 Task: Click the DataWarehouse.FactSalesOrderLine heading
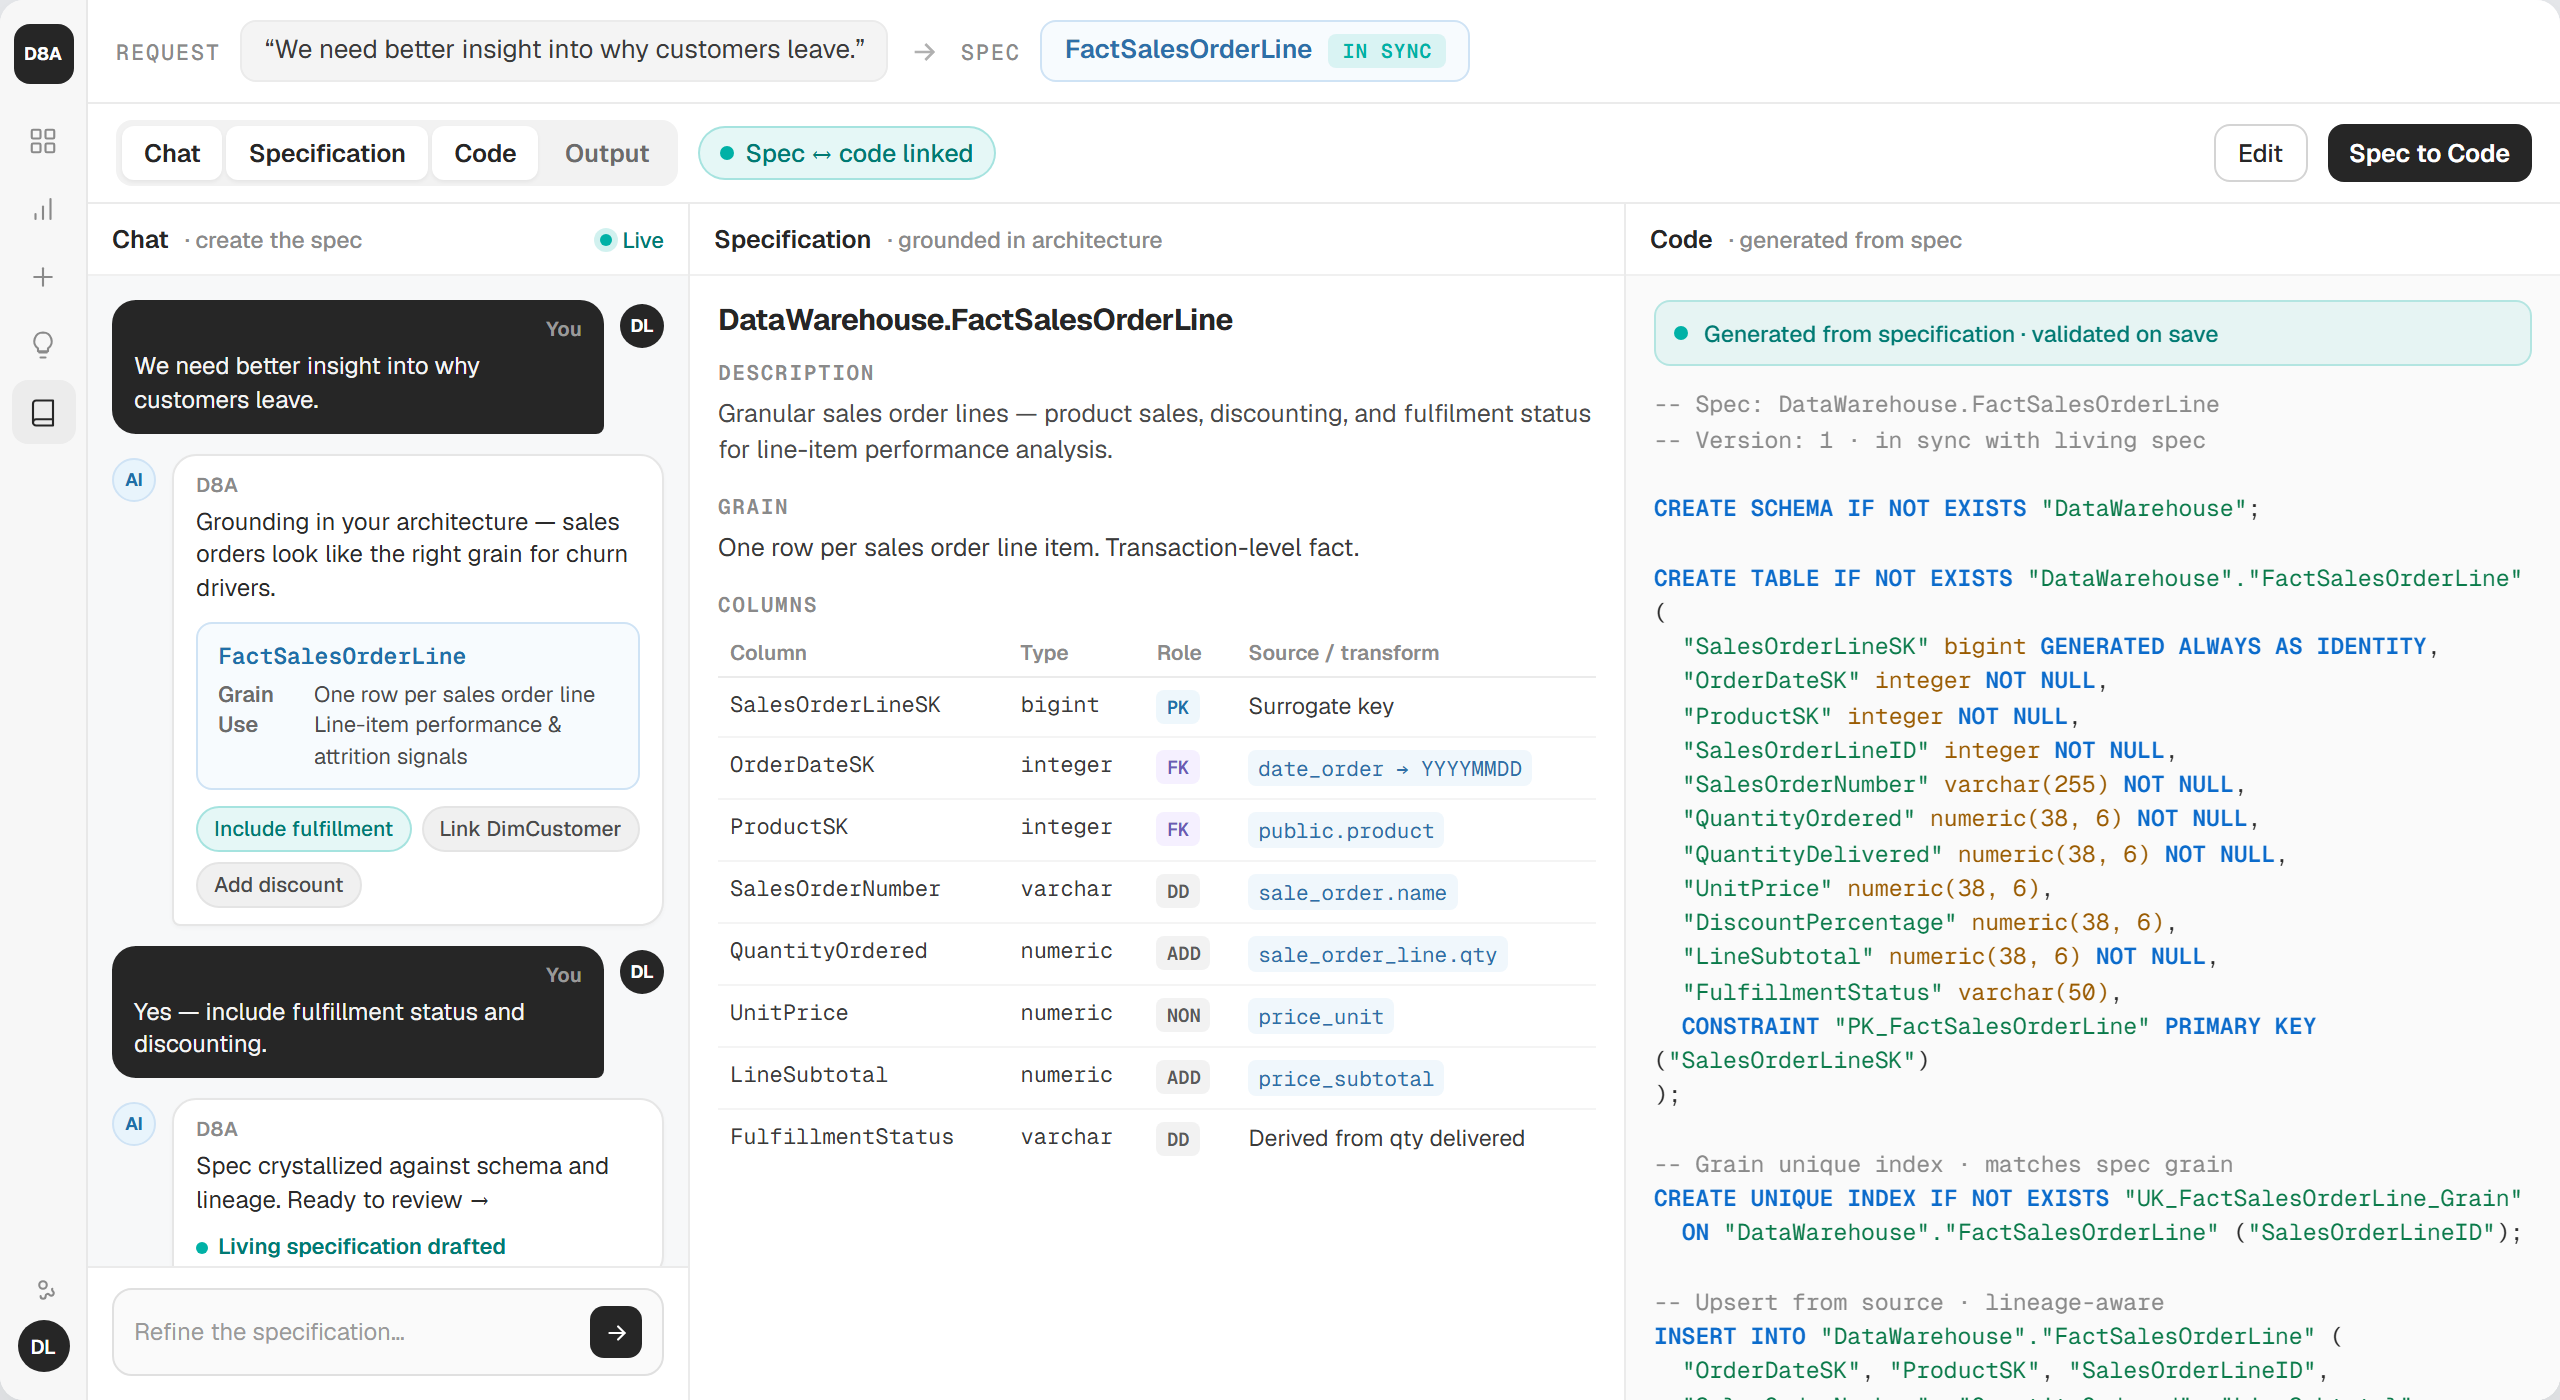pos(975,320)
